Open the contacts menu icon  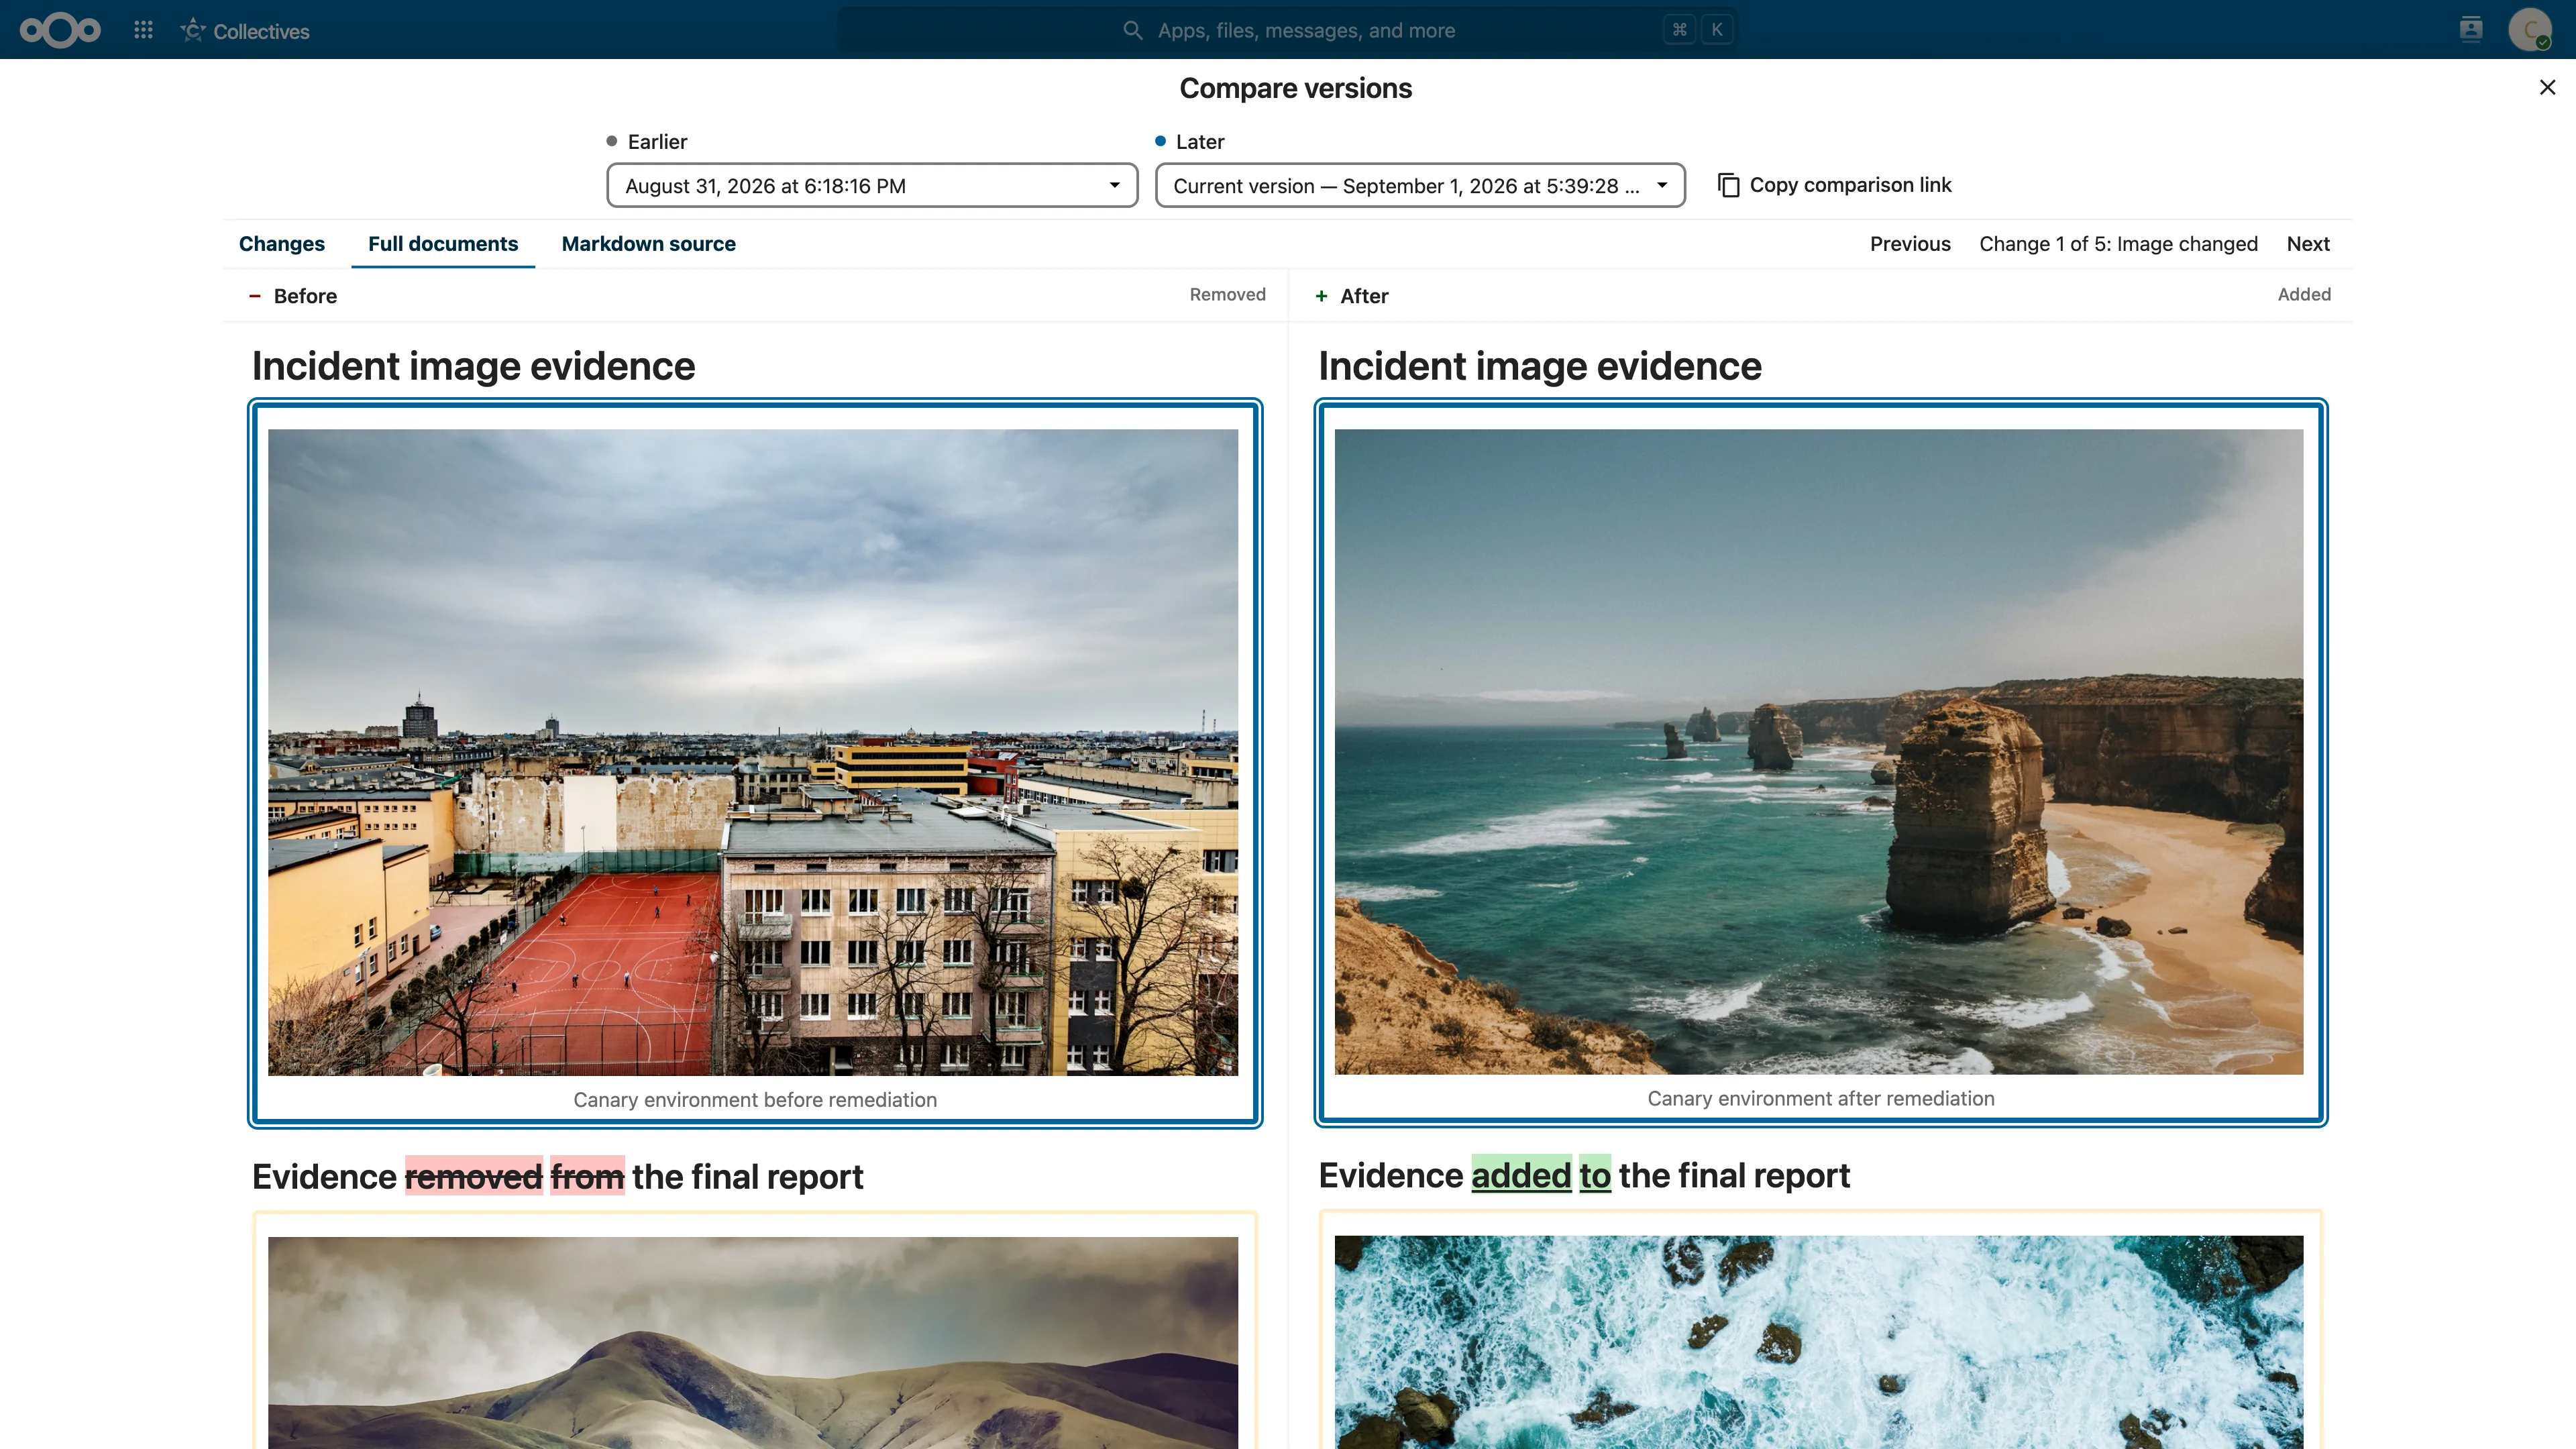(x=2471, y=30)
